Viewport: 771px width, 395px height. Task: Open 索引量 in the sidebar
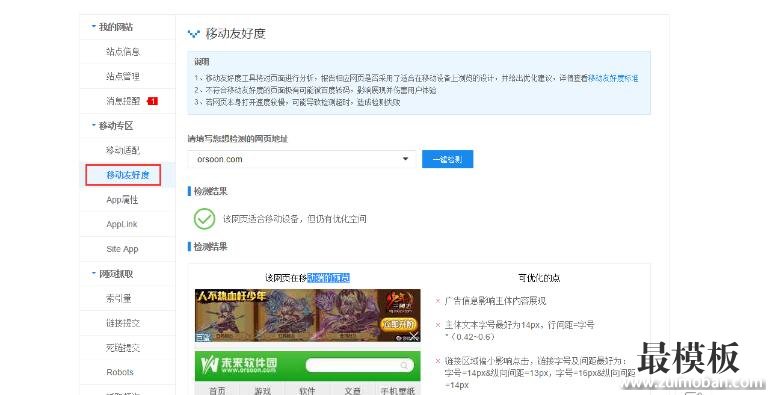pyautogui.click(x=118, y=299)
